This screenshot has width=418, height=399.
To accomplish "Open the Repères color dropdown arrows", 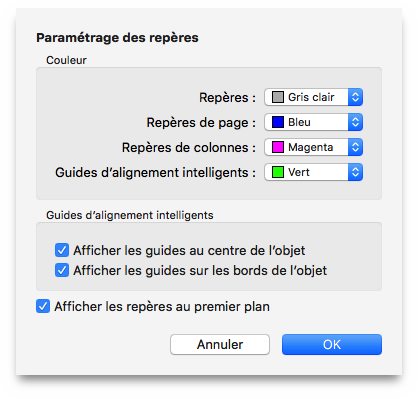I will (x=355, y=97).
